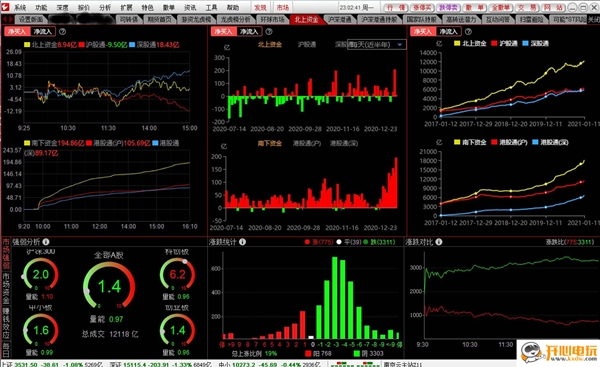
Task: Click info icon next to 涨跌统计
Action: (x=242, y=242)
